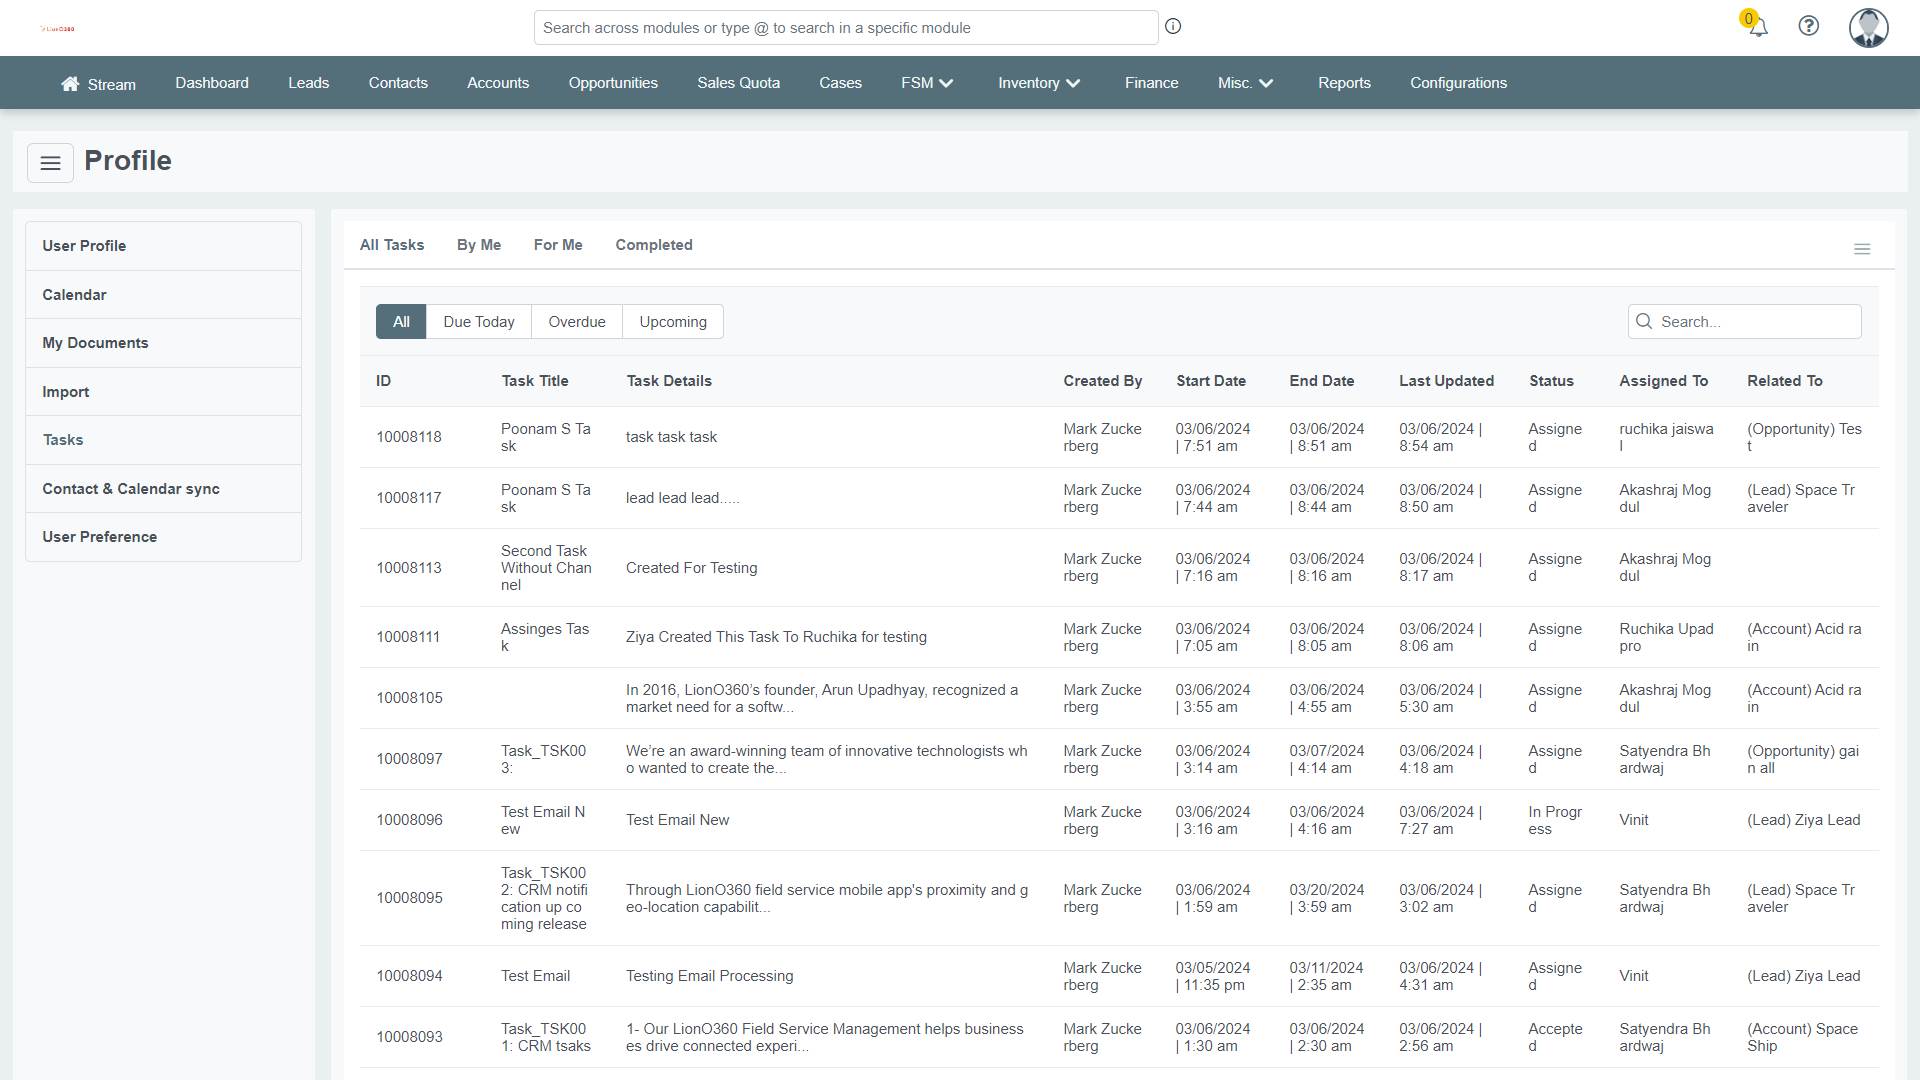The width and height of the screenshot is (1920, 1080).
Task: Click the user avatar profile picture
Action: tap(1868, 27)
